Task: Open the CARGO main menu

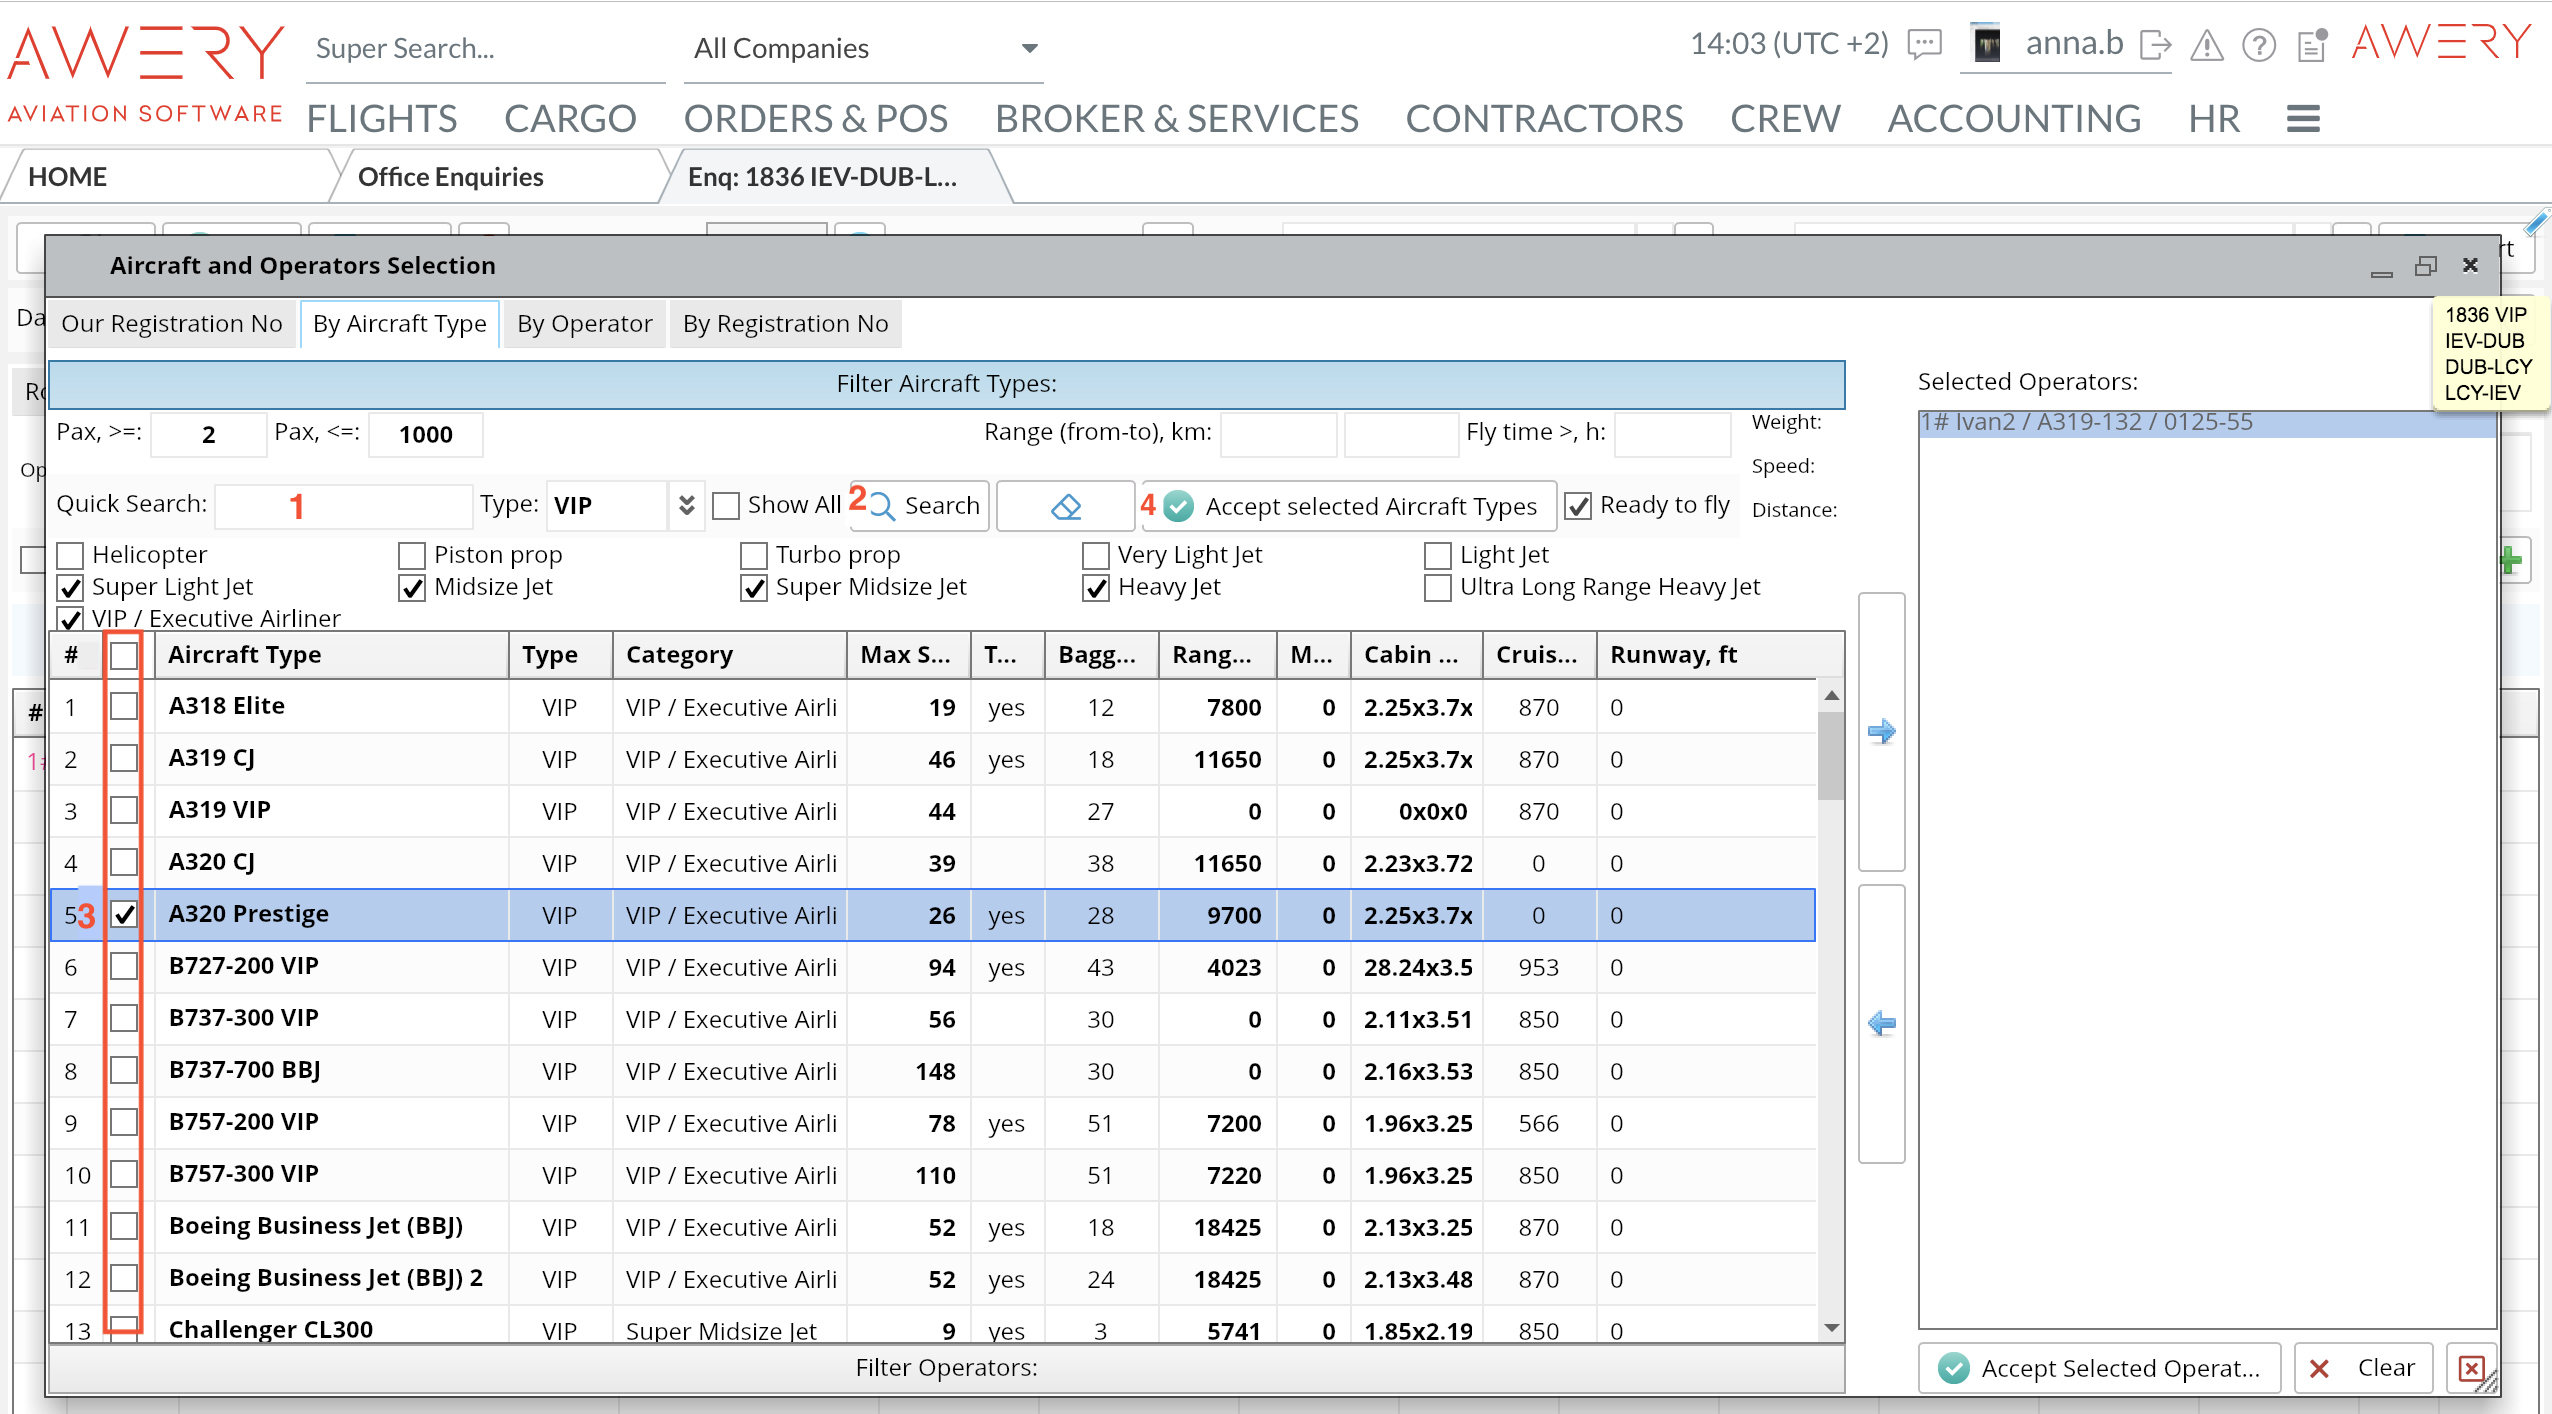Action: [570, 119]
